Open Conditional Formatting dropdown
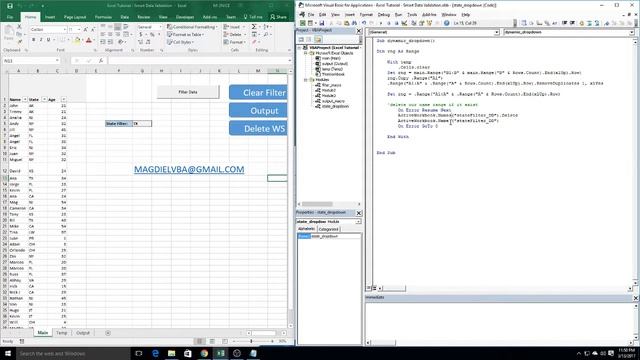Viewport: 640px width, 360px height. click(x=192, y=27)
